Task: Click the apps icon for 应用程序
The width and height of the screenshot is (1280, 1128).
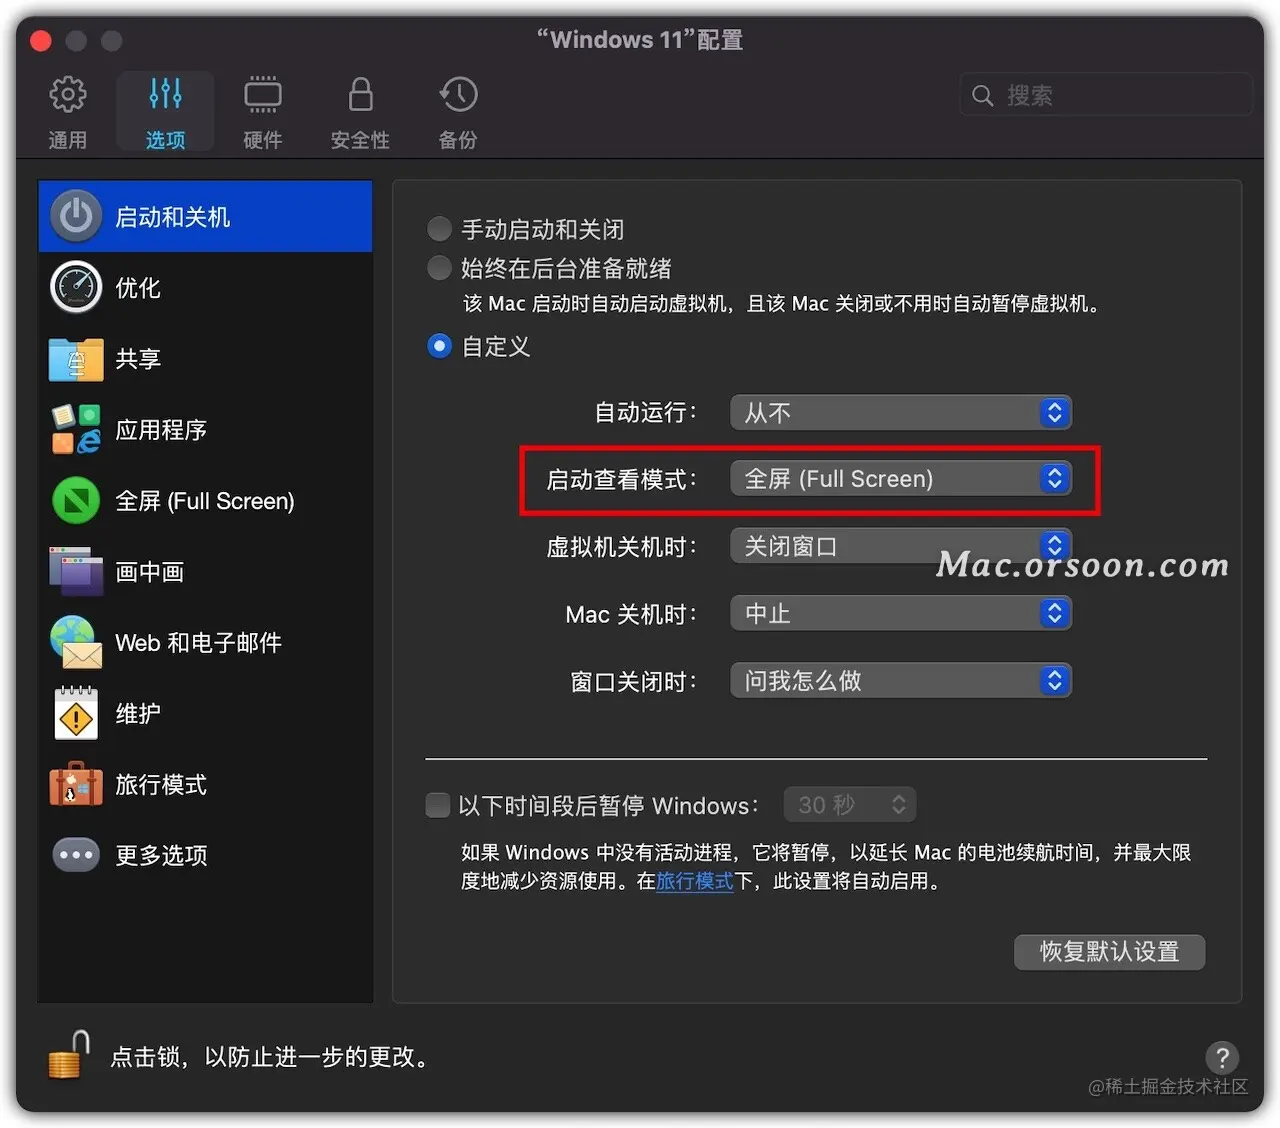Action: [76, 429]
